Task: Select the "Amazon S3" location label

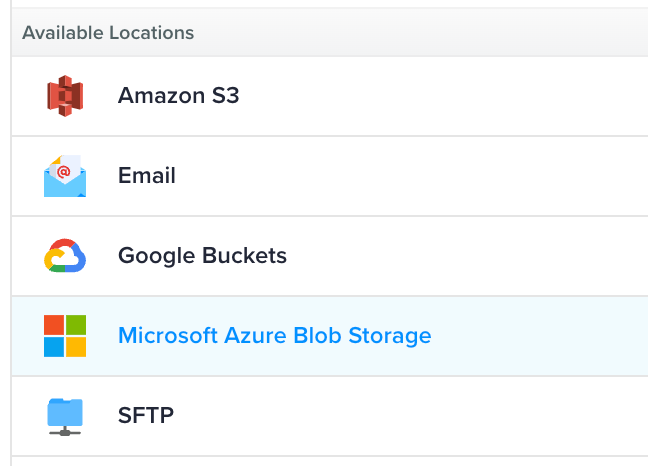Action: (178, 96)
